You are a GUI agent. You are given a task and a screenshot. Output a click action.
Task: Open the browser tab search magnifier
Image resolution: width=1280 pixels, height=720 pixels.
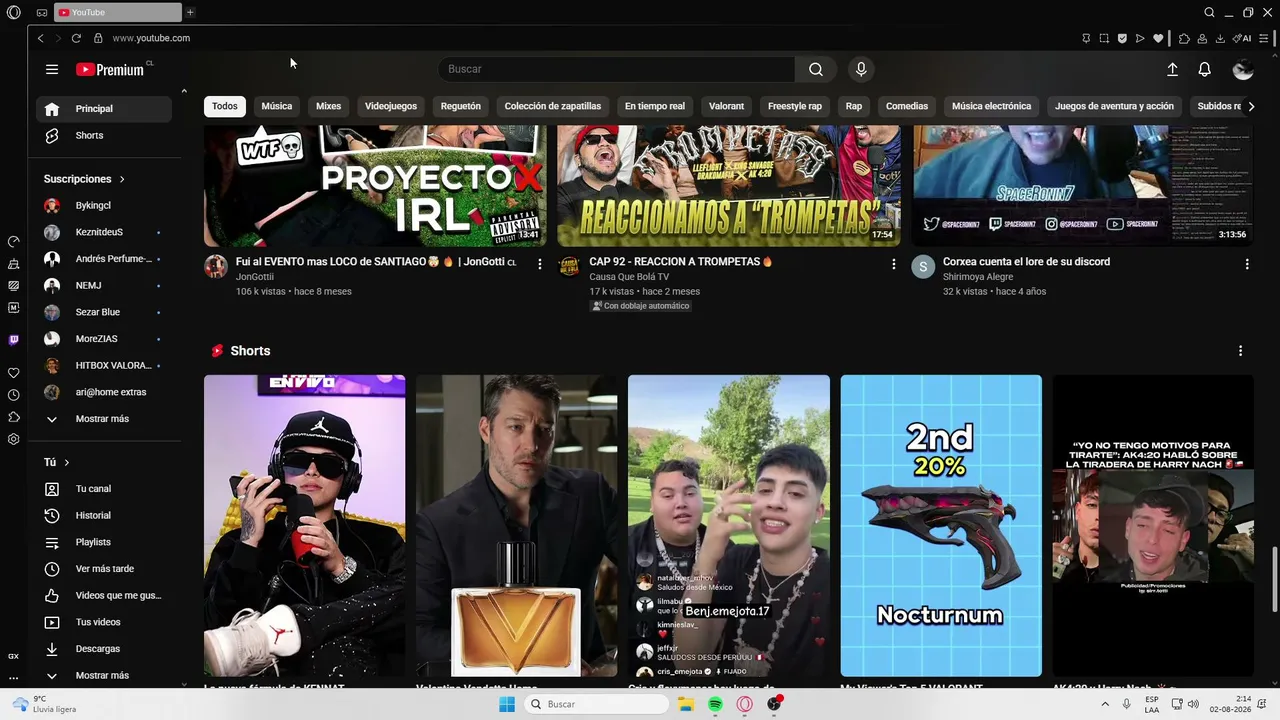pyautogui.click(x=1209, y=13)
